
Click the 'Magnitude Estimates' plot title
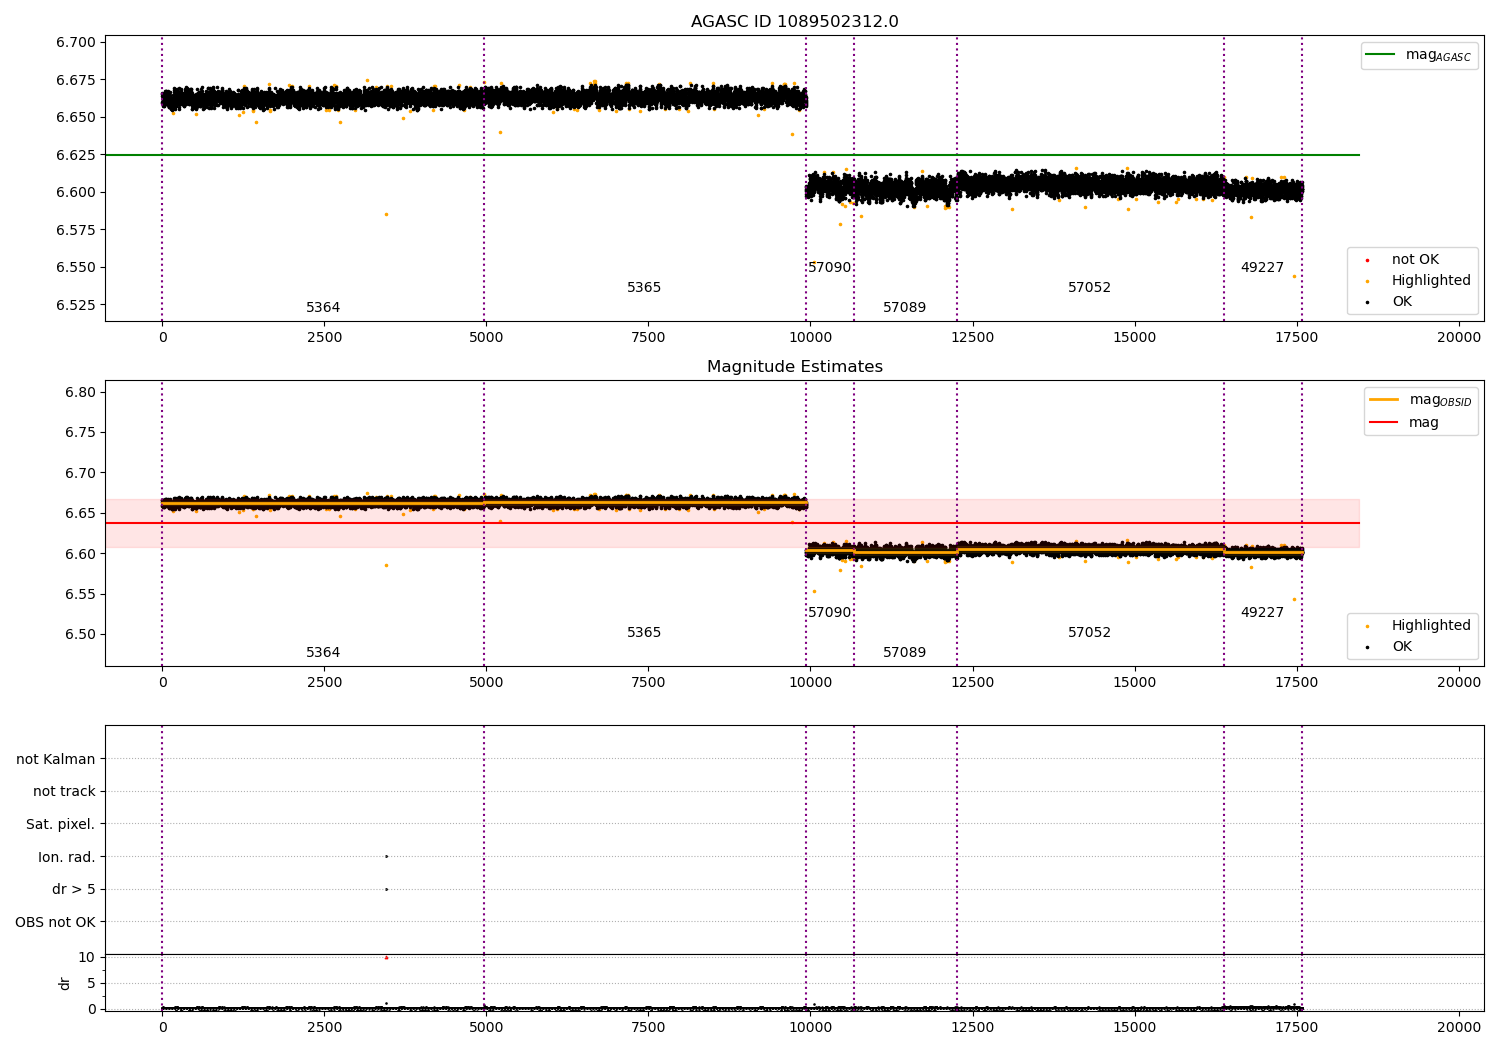[x=794, y=367]
